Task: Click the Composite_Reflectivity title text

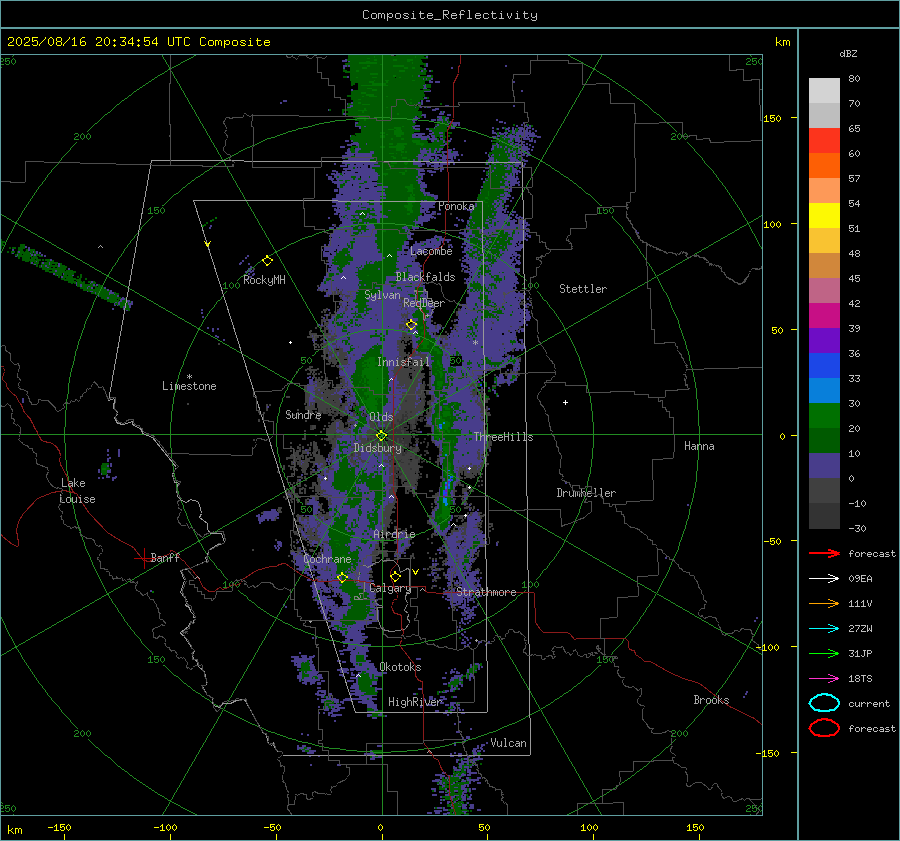Action: coord(449,15)
